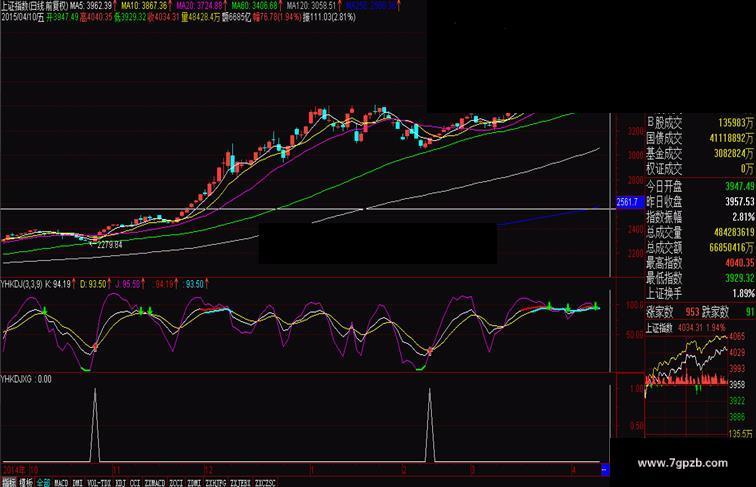Switch to the 全部 indicator tab
756x487 pixels.
(x=43, y=483)
